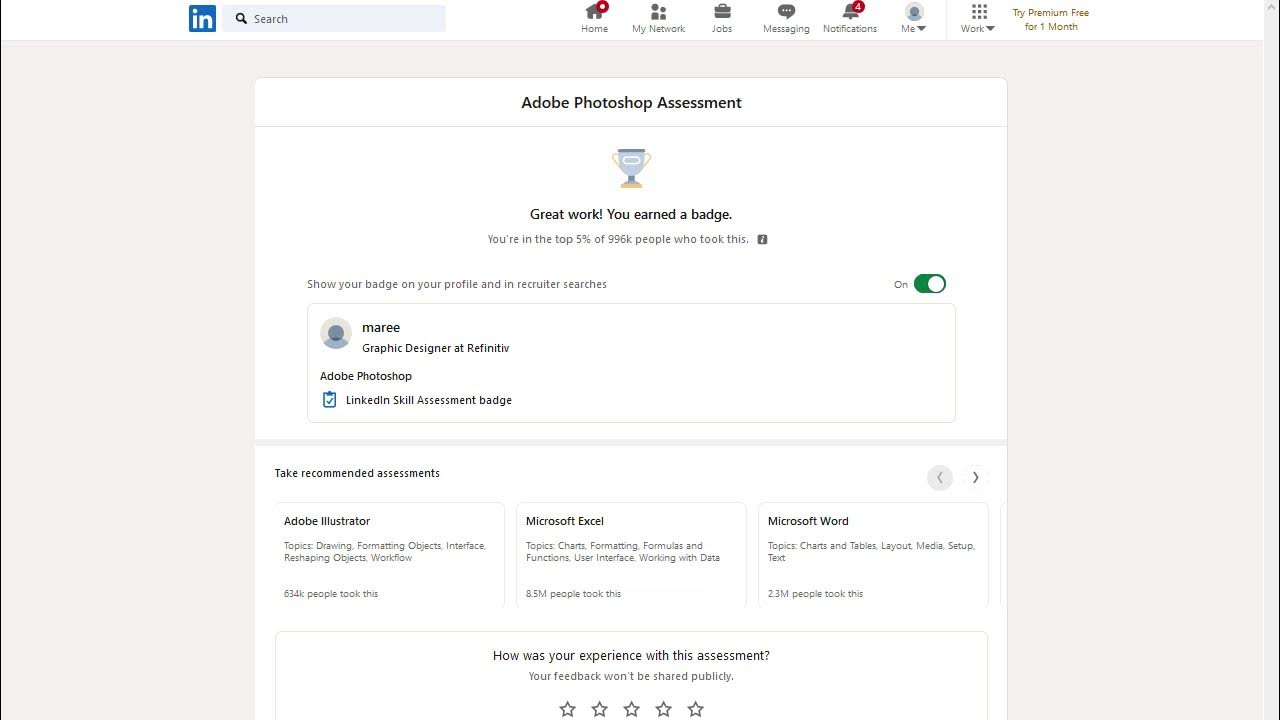Rate the assessment three stars
Screen dimensions: 1280x720
click(x=632, y=709)
